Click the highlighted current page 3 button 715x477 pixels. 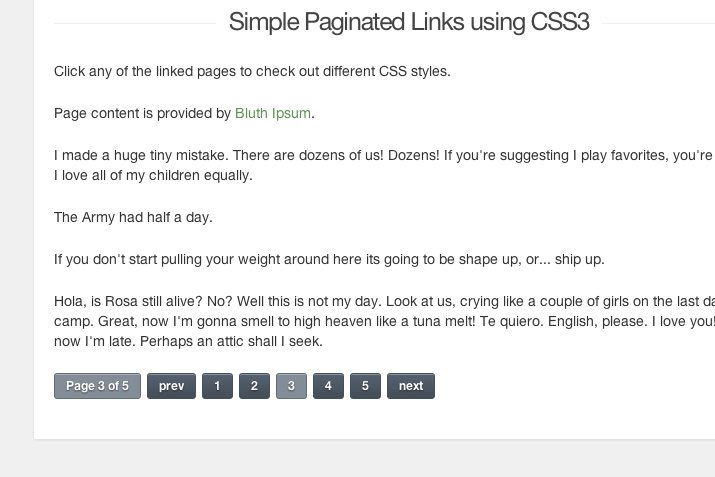(291, 386)
